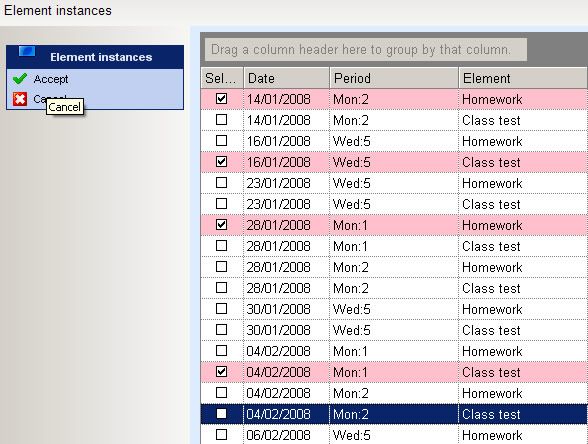This screenshot has height=444, width=588.
Task: Uncheck the 16/01/2008 Wed:5 Class test checkbox
Action: point(222,162)
